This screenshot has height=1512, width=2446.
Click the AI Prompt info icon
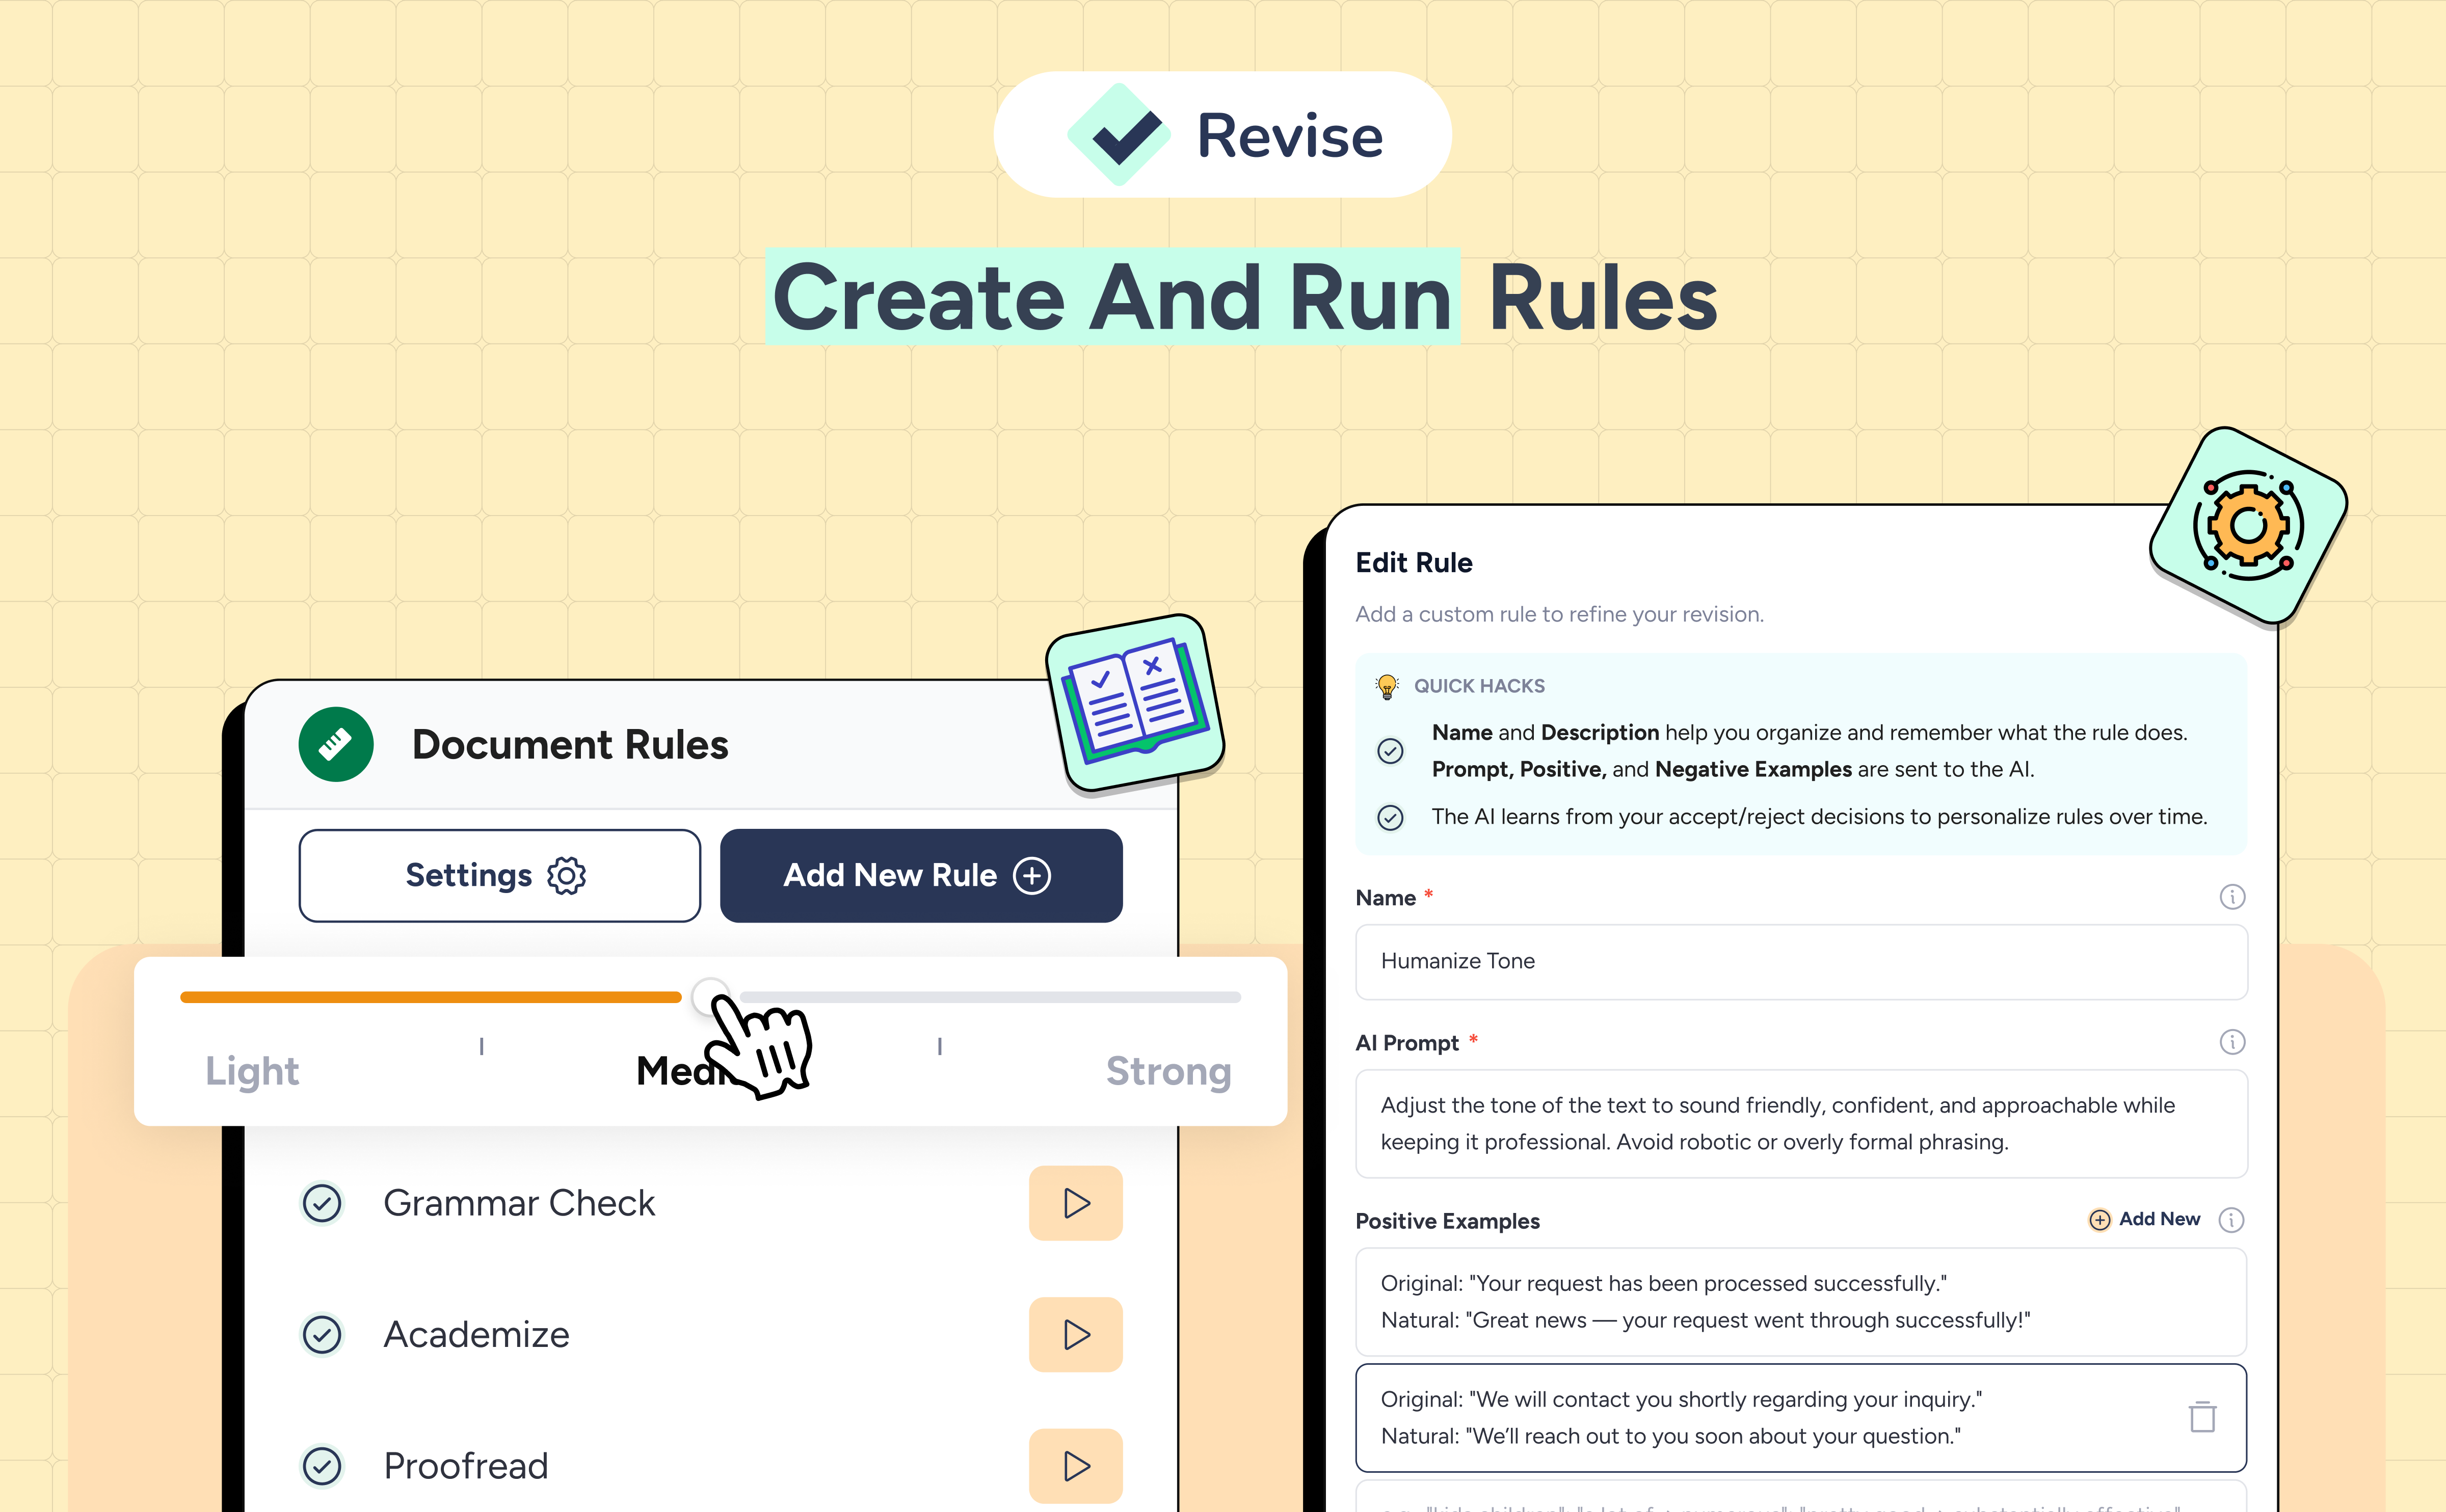coord(2232,1042)
